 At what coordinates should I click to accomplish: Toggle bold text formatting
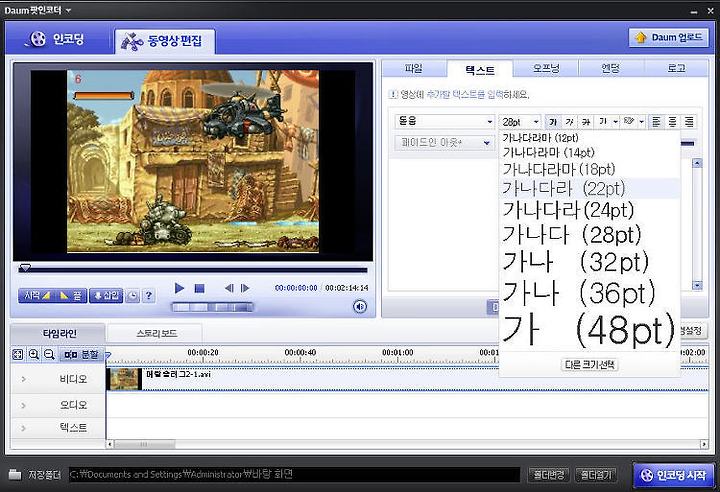coord(553,122)
